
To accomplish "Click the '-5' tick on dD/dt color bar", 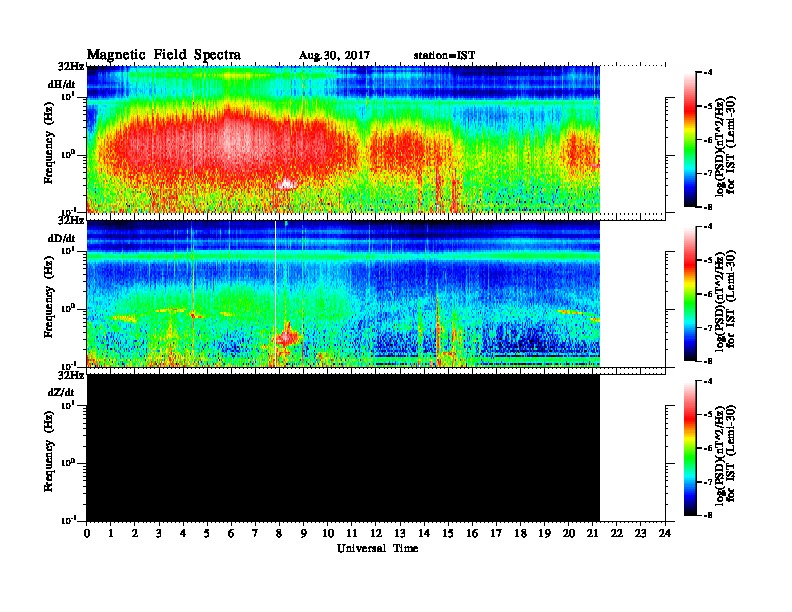I will pos(707,261).
